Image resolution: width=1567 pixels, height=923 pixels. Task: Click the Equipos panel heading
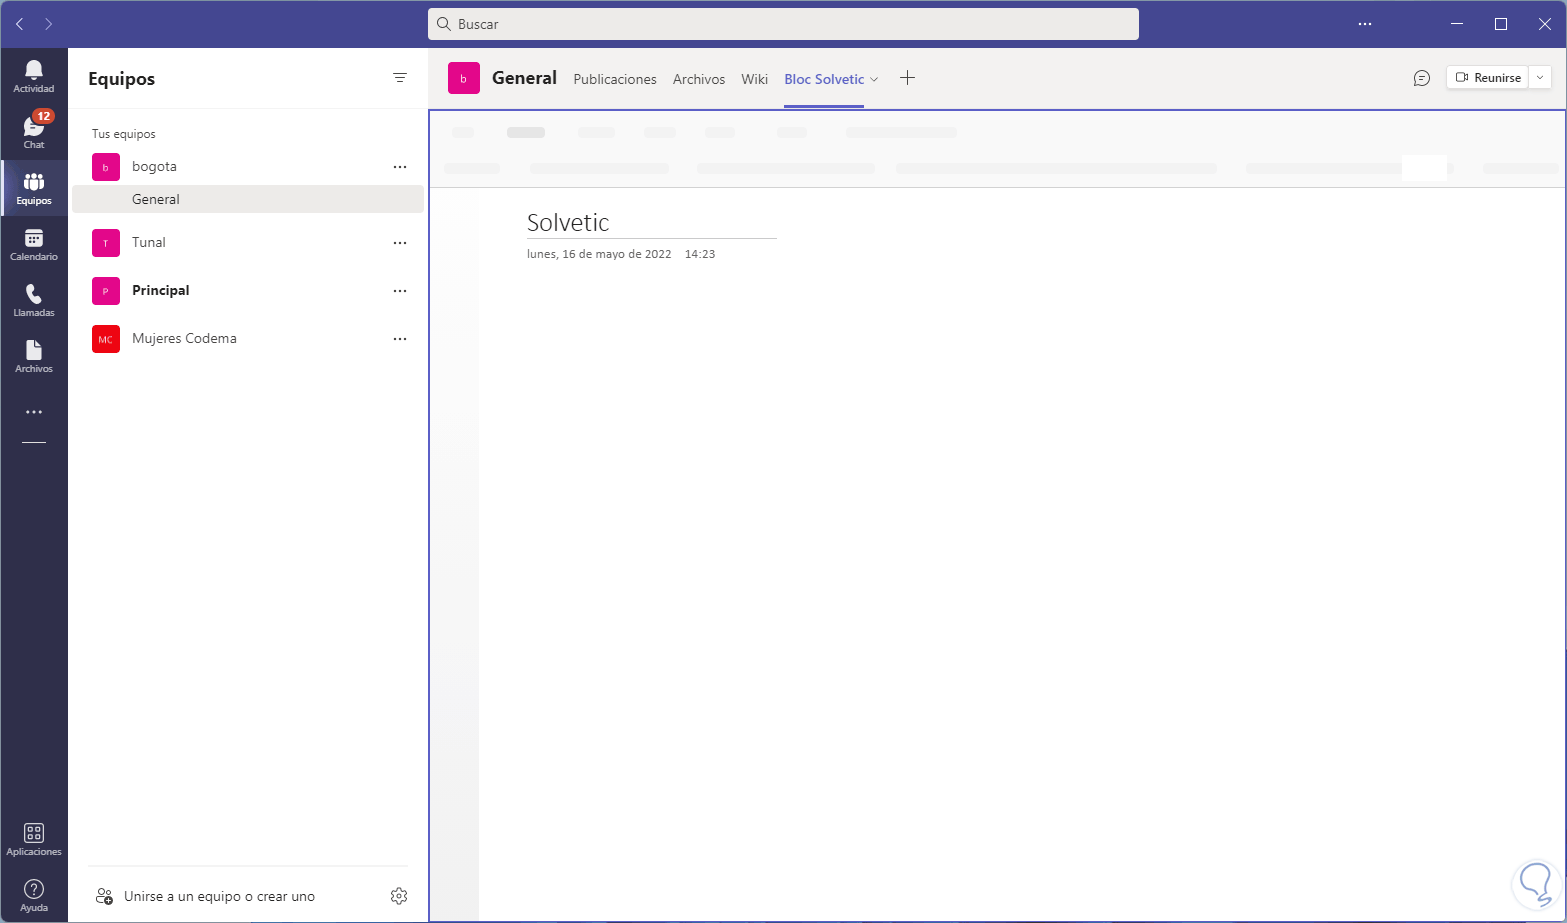click(121, 79)
